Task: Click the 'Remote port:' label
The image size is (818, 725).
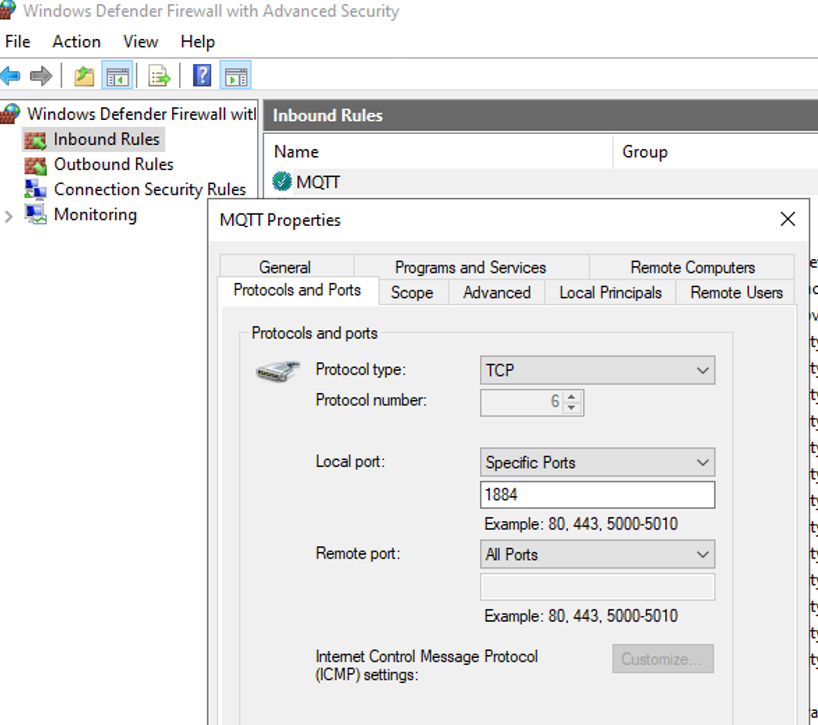Action: point(358,553)
